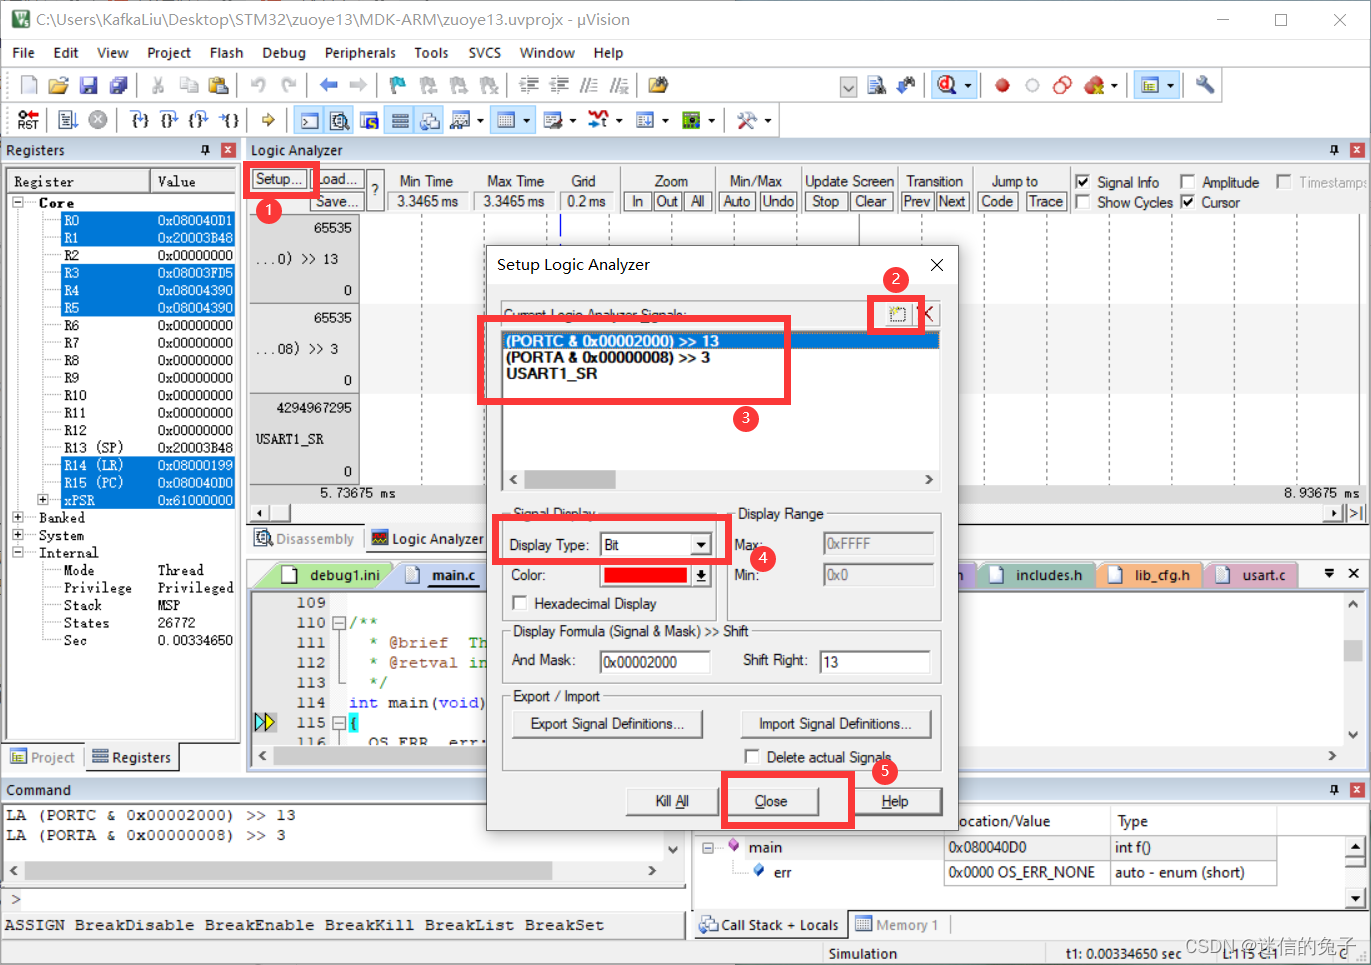Toggle the Hexadecimal Display checkbox
Image resolution: width=1371 pixels, height=965 pixels.
pyautogui.click(x=520, y=604)
